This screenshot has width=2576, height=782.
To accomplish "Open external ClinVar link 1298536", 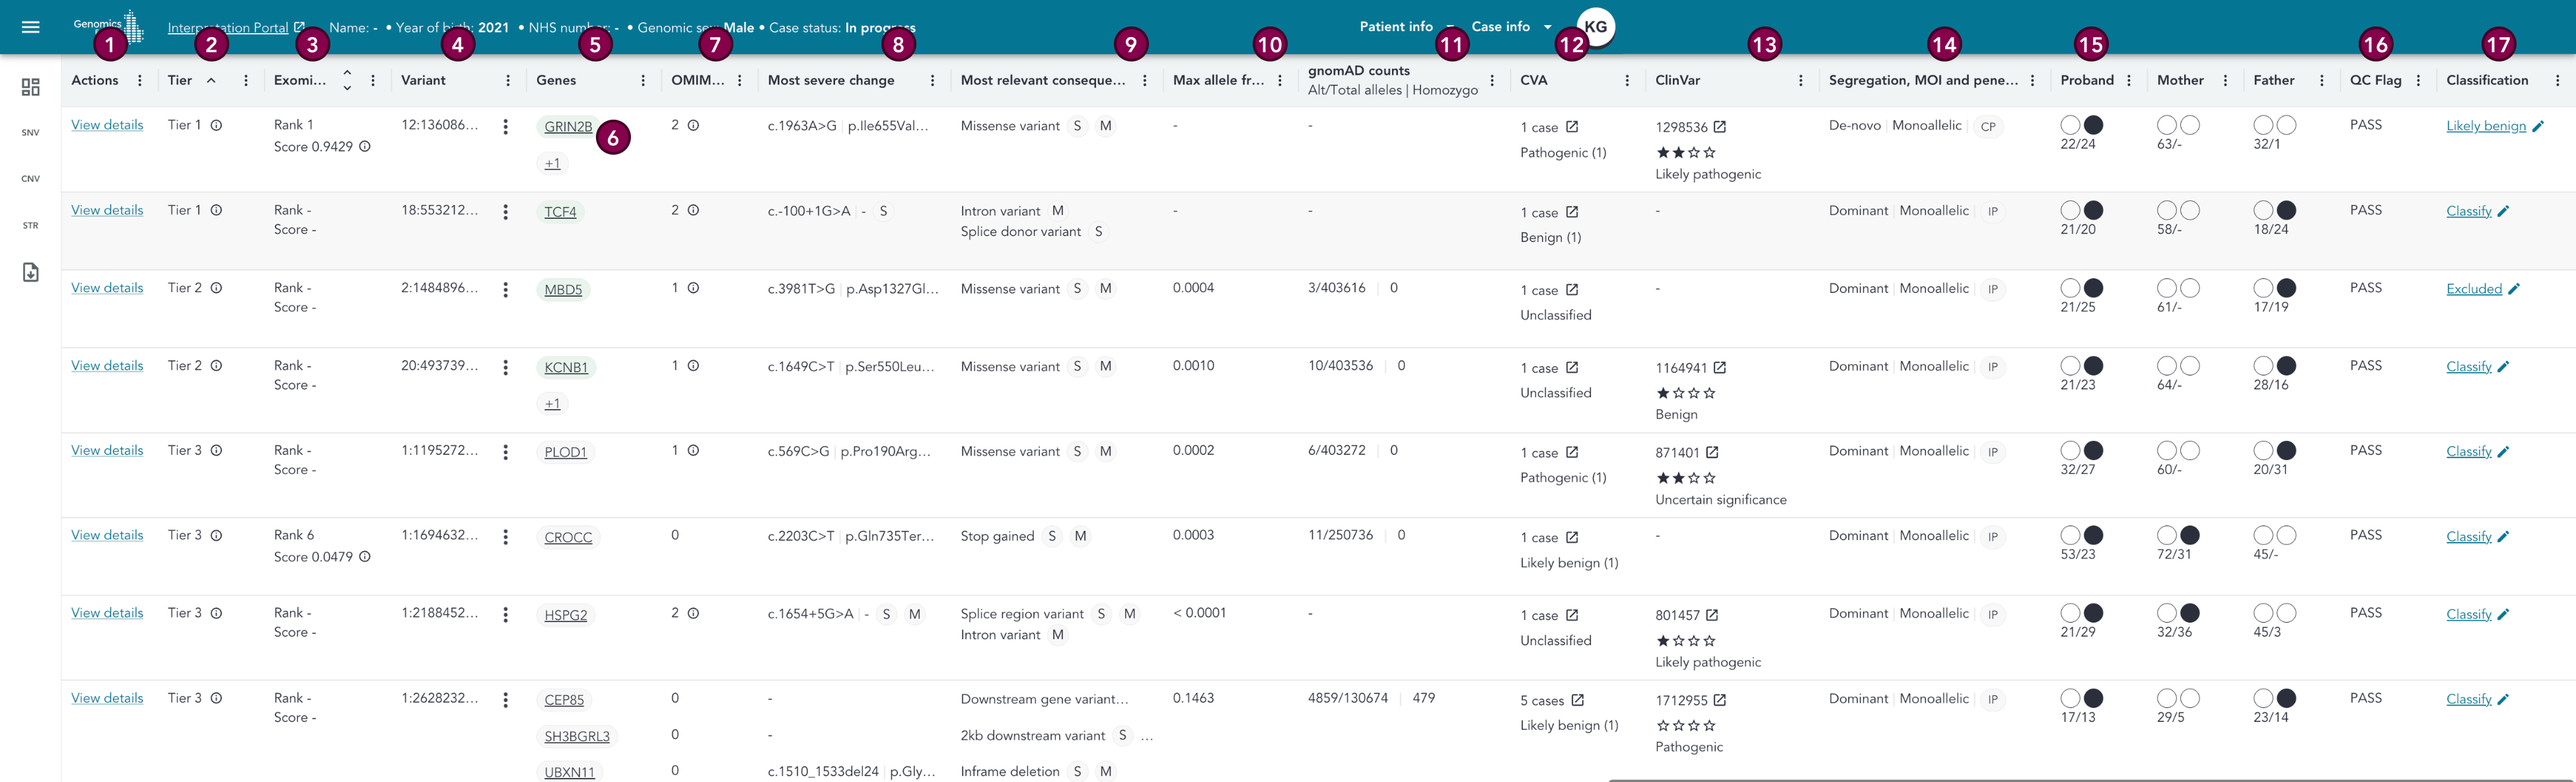I will (1719, 127).
